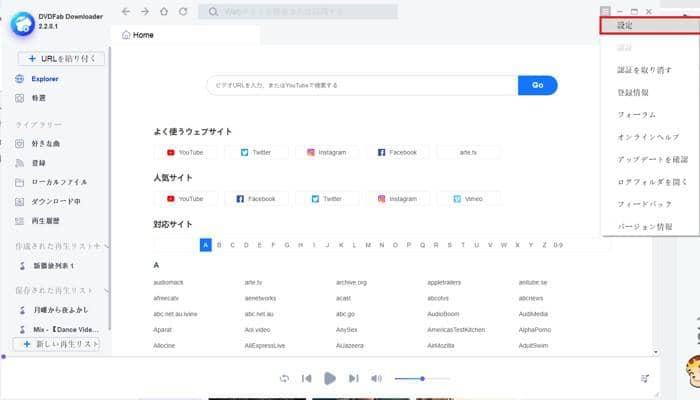
Task: Select オンラインヘルプ menu entry
Action: 650,137
